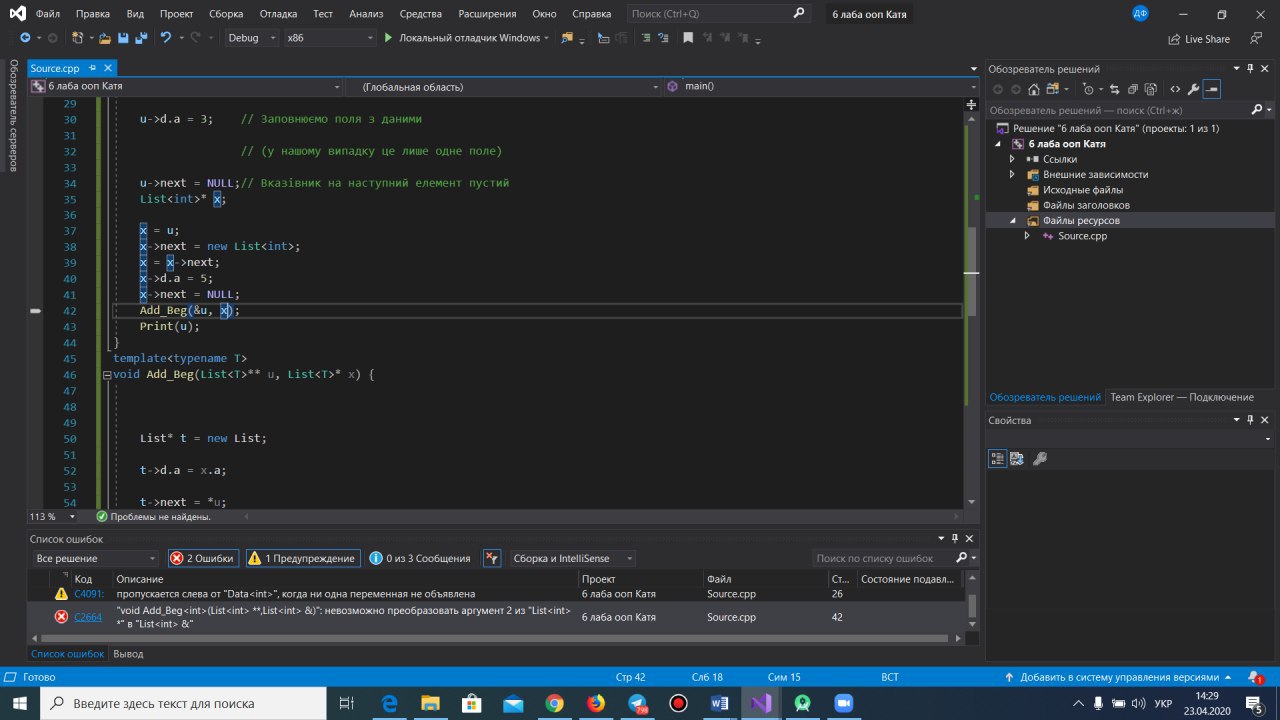Open Properties wrench icon in Solution Explorer
Viewport: 1280px width, 720px height.
[x=1193, y=89]
